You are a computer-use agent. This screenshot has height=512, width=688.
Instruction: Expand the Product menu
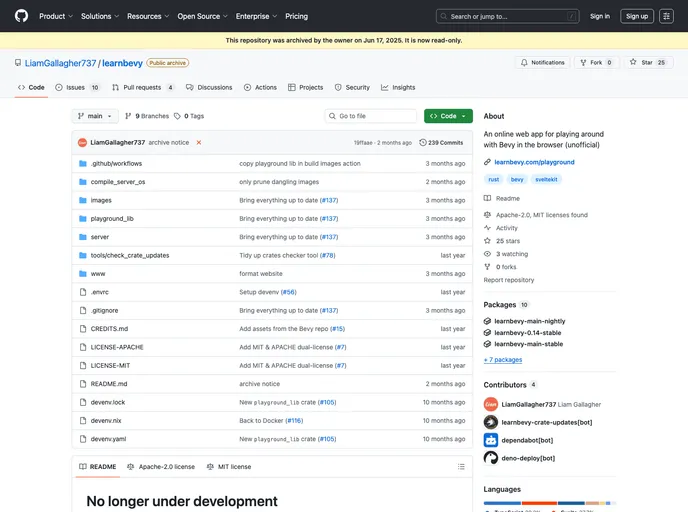pos(56,16)
